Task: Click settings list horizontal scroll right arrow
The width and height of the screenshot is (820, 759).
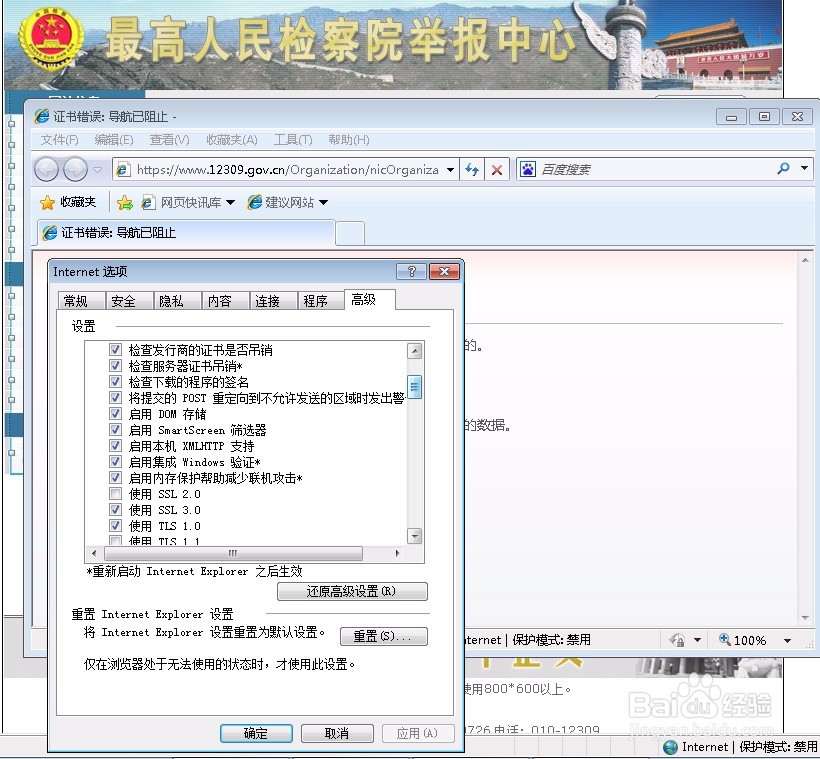Action: click(397, 553)
